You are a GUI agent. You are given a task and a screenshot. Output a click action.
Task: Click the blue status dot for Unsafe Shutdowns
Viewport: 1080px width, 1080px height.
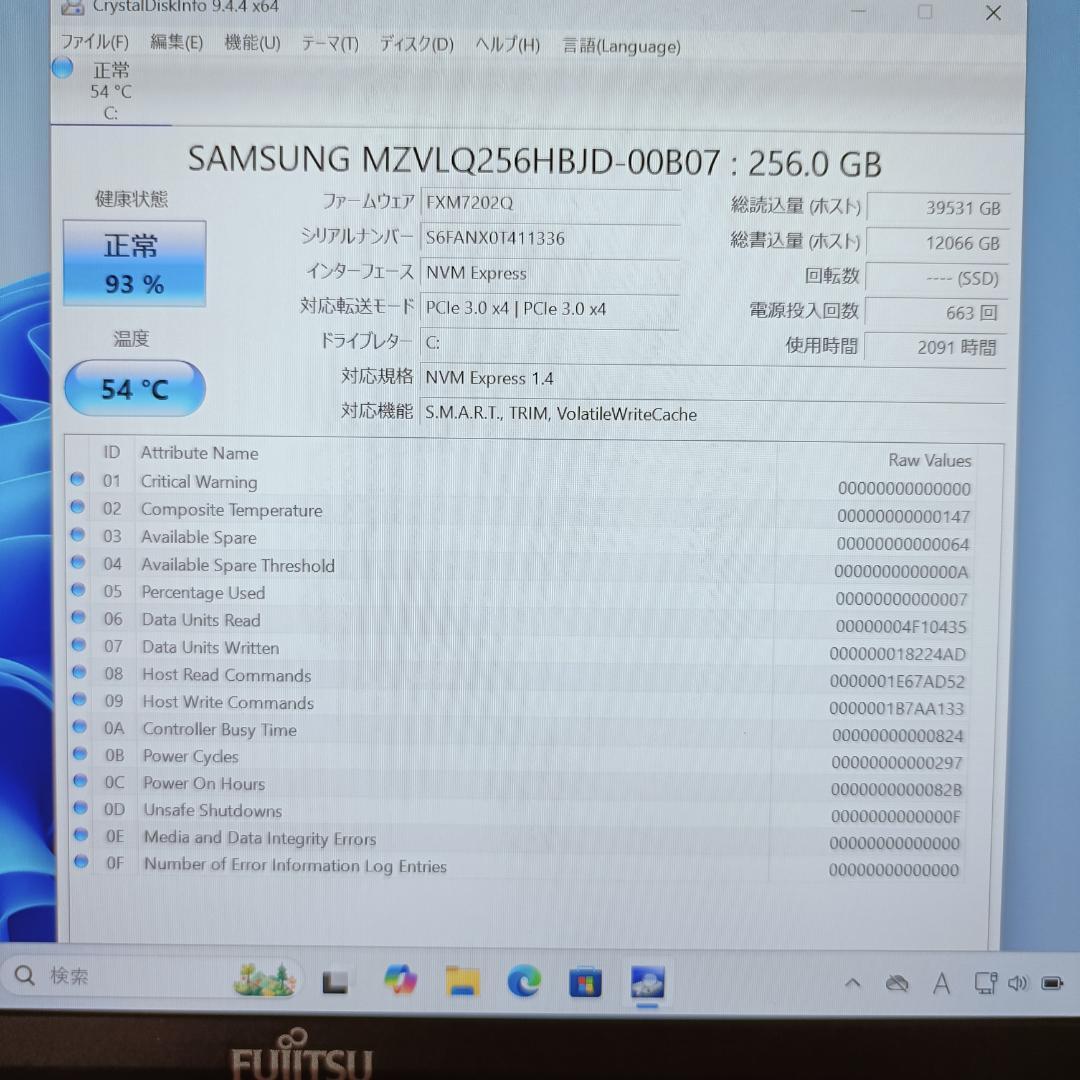point(81,807)
